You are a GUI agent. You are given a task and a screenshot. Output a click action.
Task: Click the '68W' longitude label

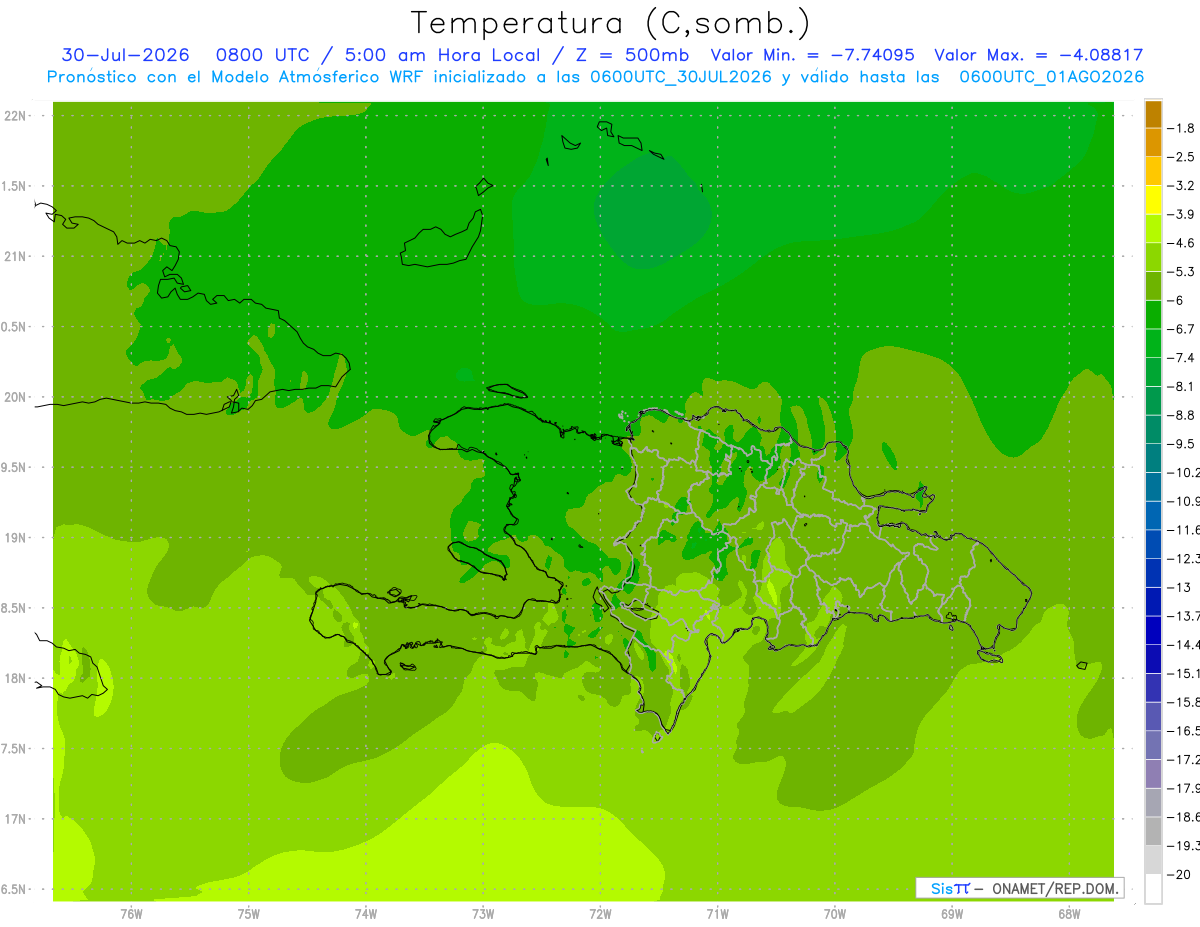(1069, 914)
